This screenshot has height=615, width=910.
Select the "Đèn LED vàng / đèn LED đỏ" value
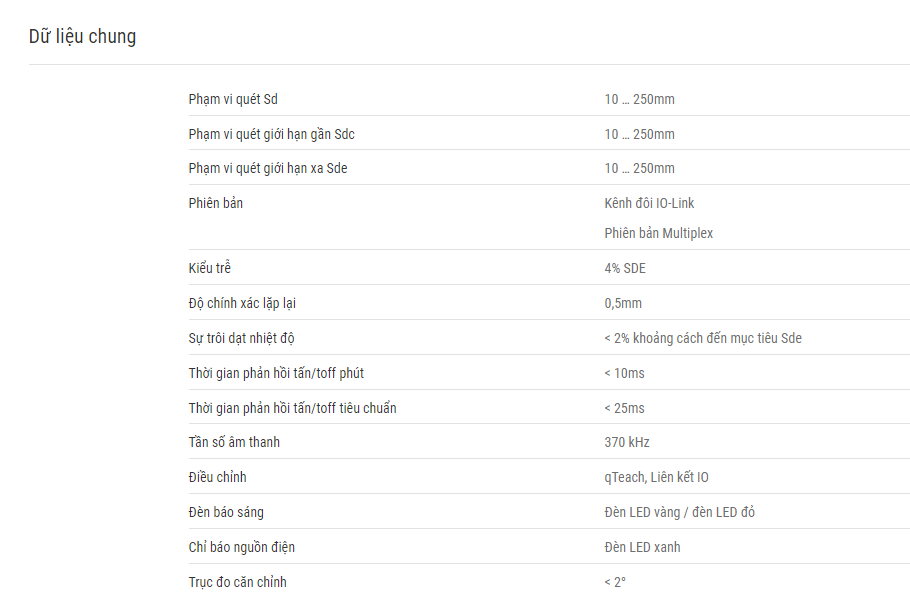tap(680, 512)
